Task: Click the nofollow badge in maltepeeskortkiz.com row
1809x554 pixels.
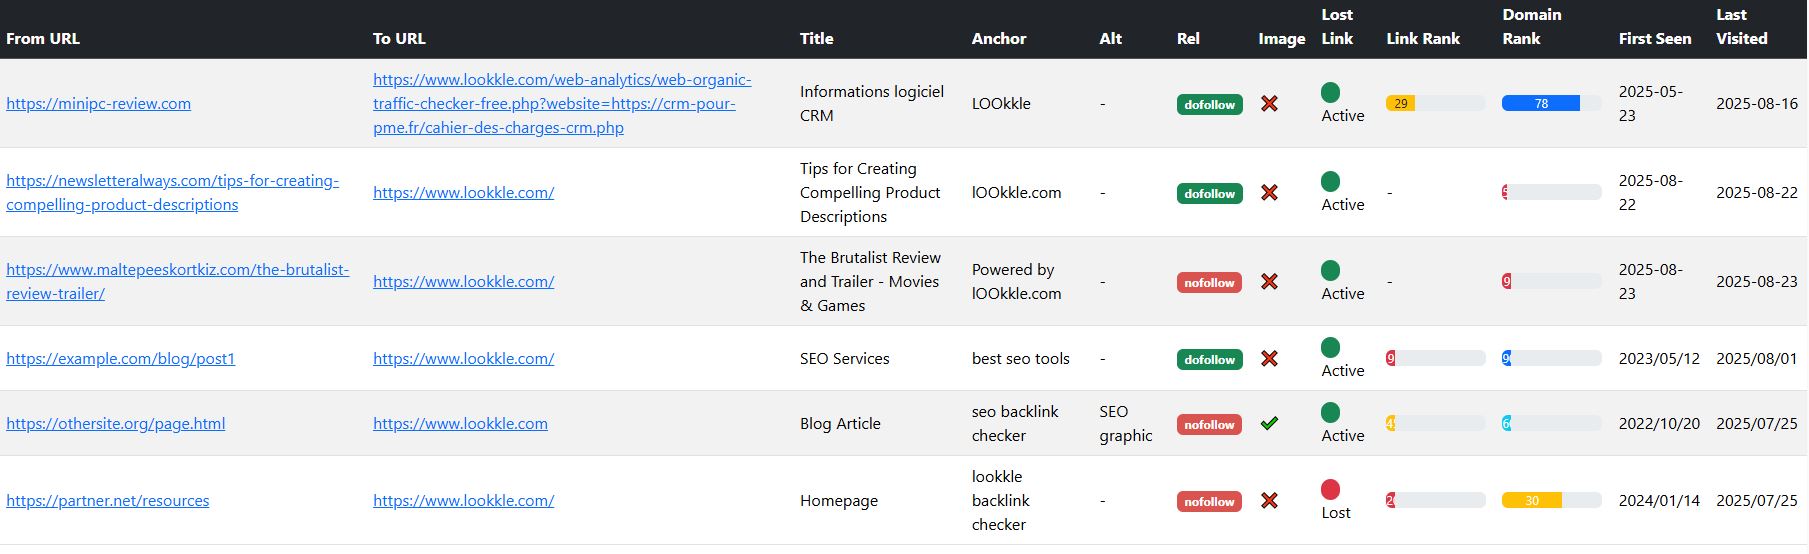Action: (1209, 282)
